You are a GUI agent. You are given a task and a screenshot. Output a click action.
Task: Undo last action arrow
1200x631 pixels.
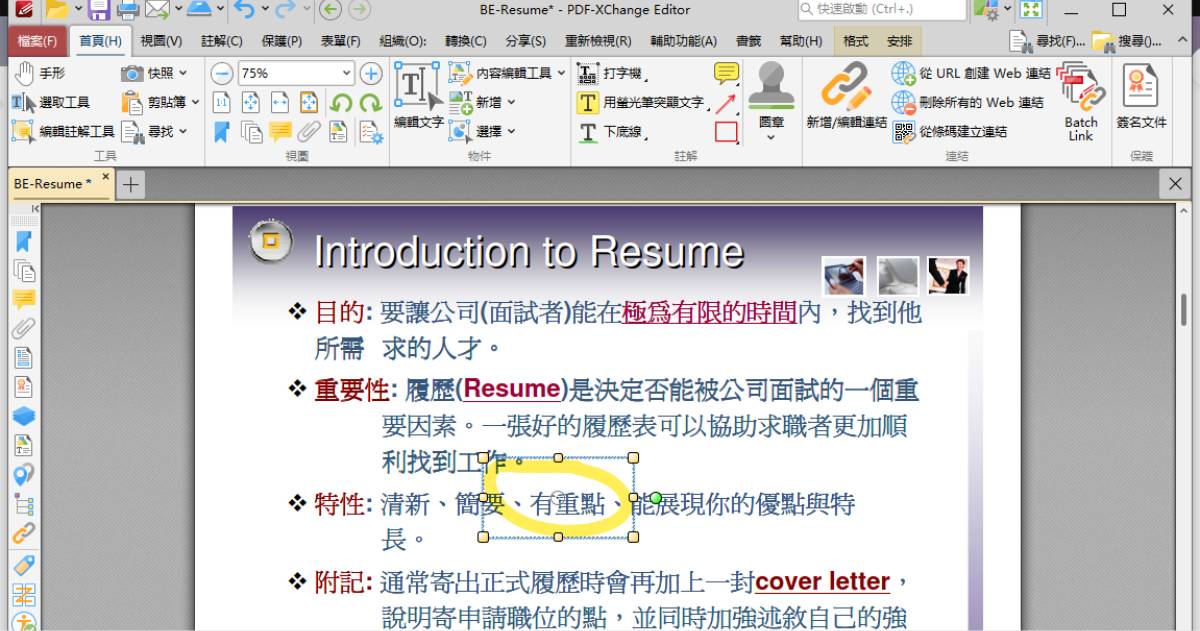point(243,11)
